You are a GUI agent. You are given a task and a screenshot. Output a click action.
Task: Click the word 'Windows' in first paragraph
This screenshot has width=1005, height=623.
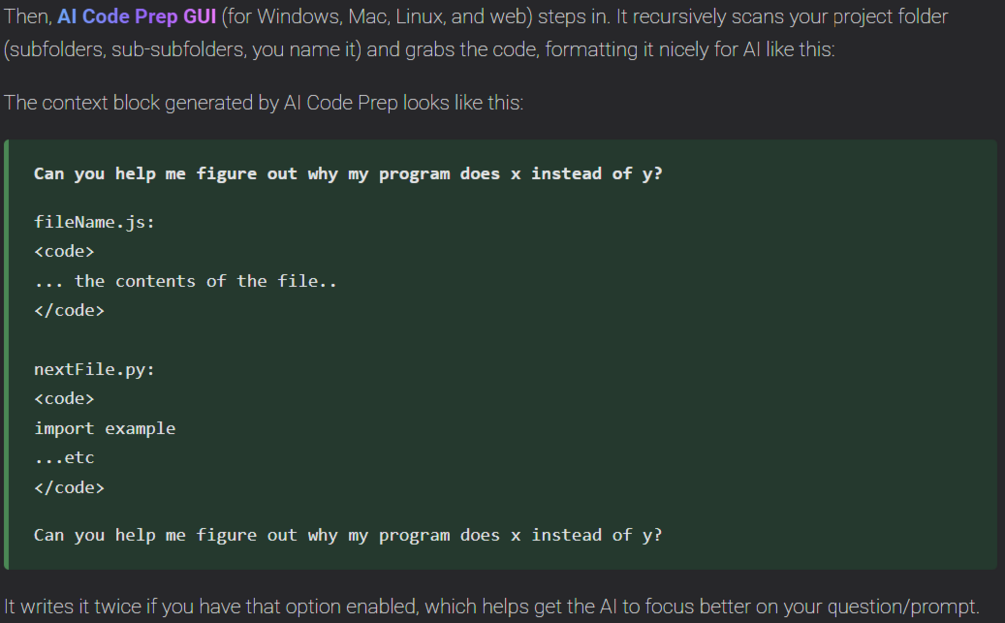point(299,16)
